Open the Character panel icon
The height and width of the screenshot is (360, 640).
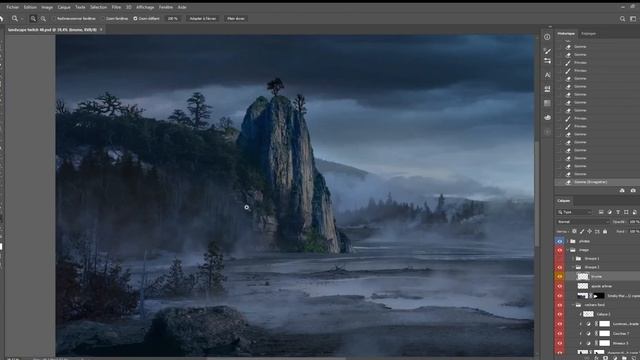pyautogui.click(x=547, y=75)
